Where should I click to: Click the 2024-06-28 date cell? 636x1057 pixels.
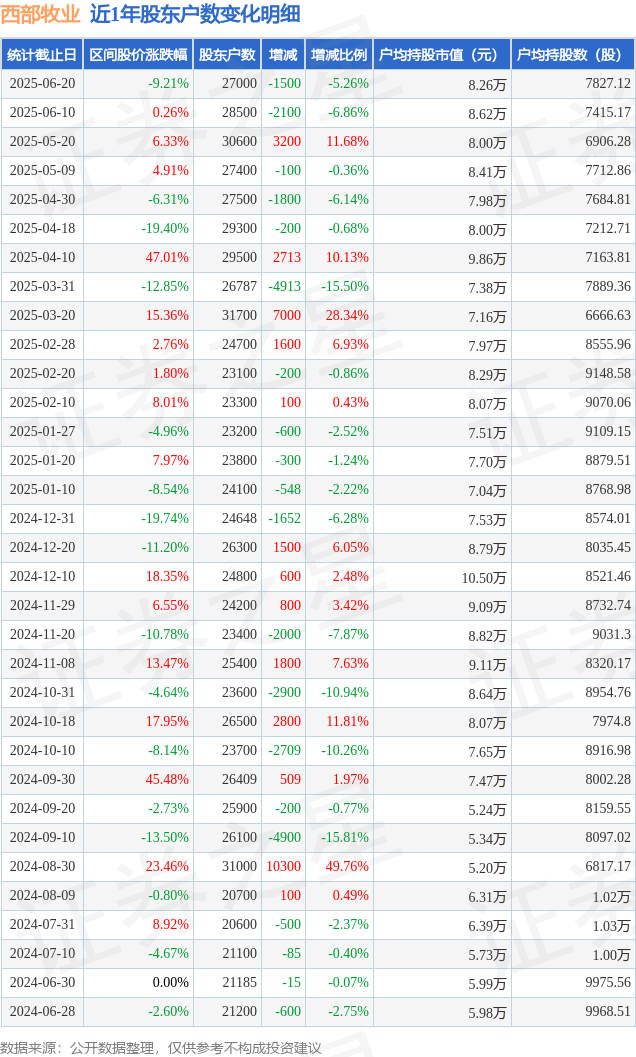42,1011
